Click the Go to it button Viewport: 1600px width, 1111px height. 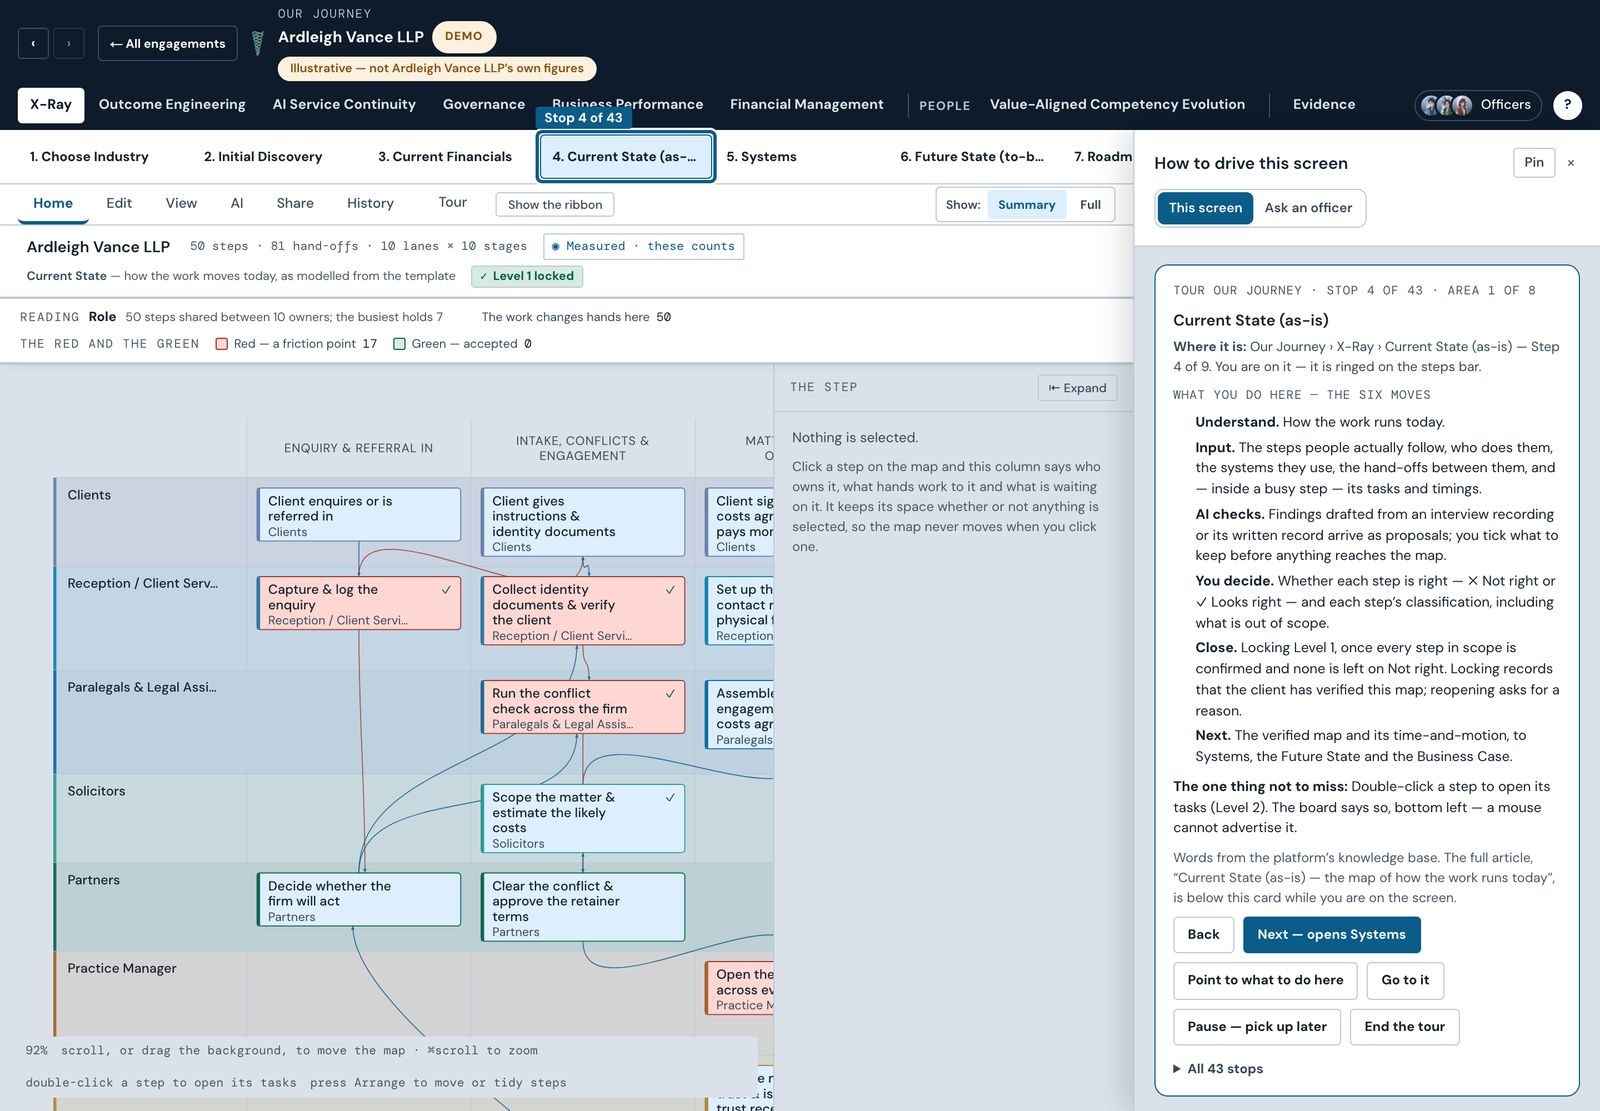(1405, 981)
